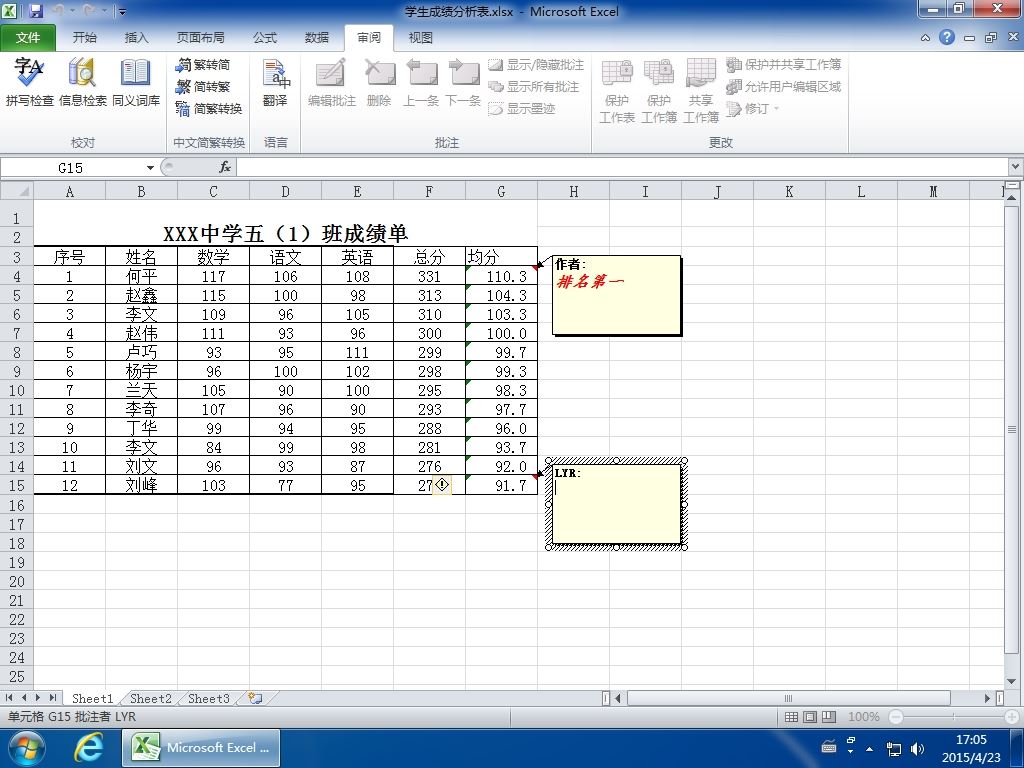Switch to the Formulas (公式) tab
The width and height of the screenshot is (1024, 768).
tap(264, 38)
